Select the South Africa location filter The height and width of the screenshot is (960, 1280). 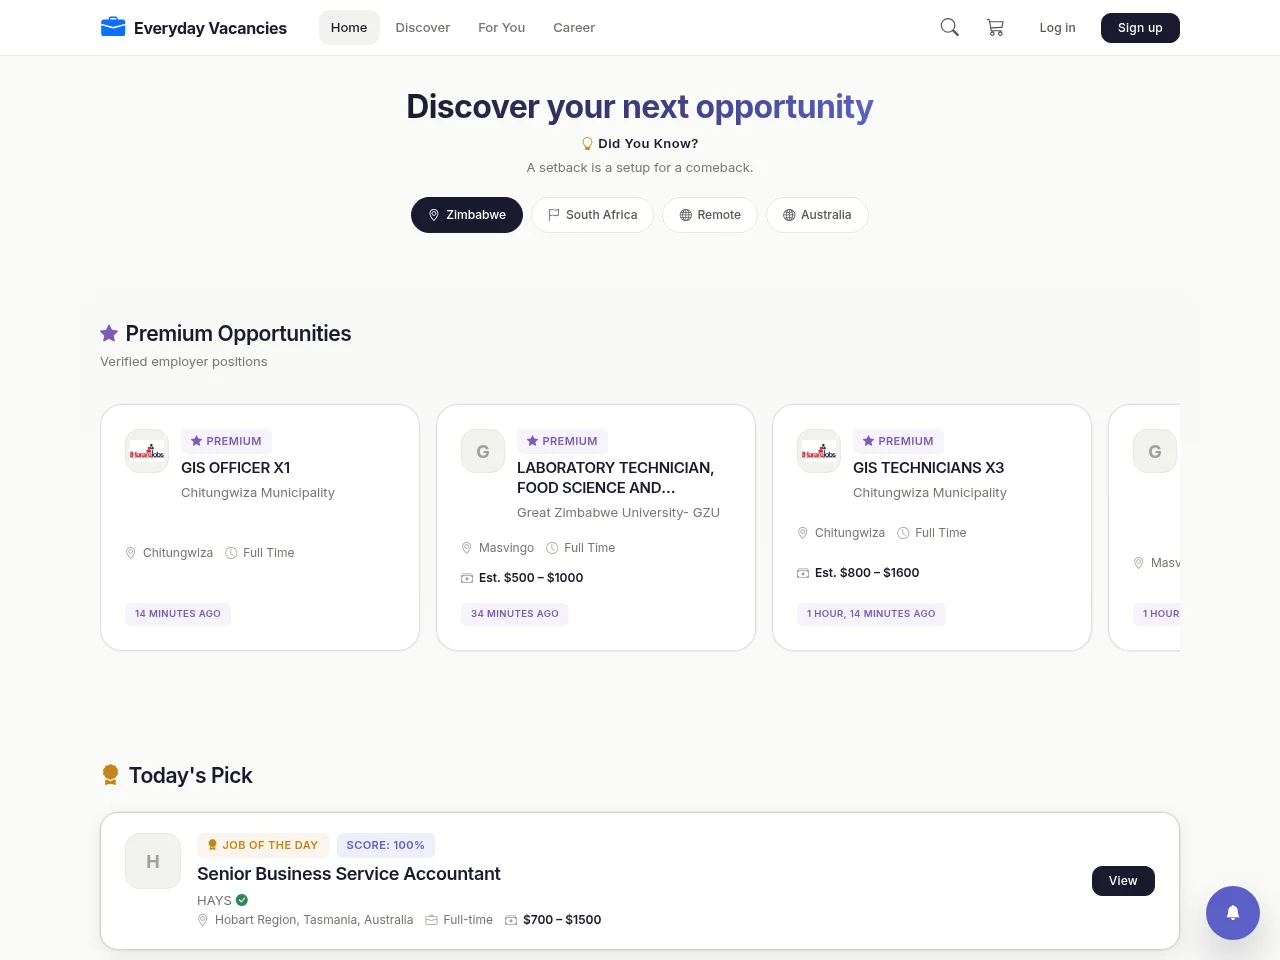(x=592, y=215)
